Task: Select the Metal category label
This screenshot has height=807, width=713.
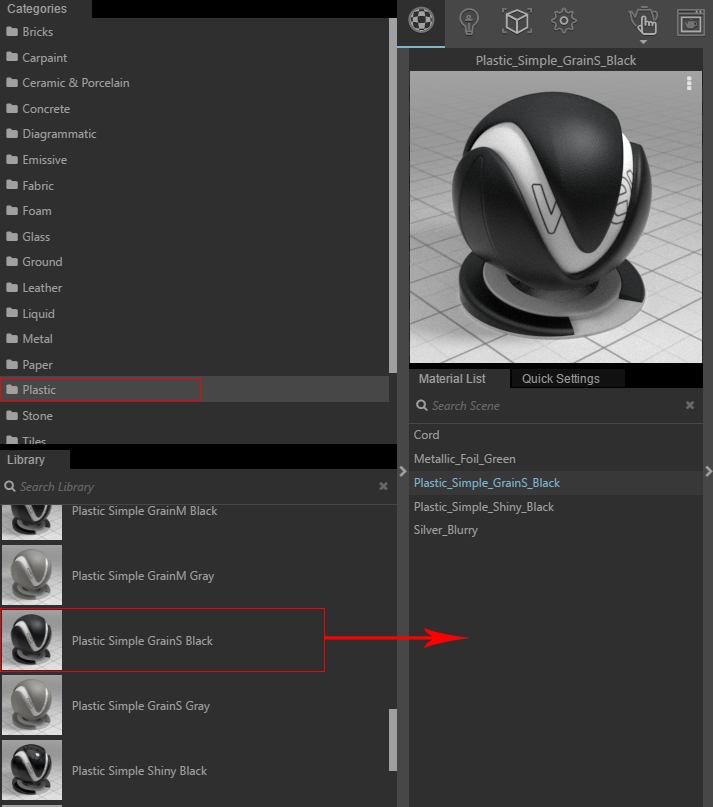Action: pos(38,339)
